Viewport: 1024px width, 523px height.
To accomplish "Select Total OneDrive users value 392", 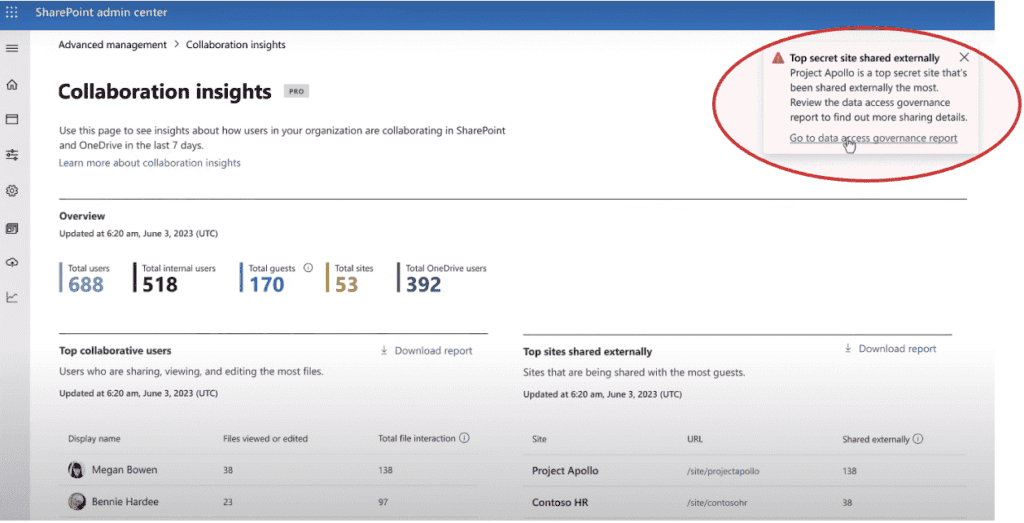I will 423,285.
